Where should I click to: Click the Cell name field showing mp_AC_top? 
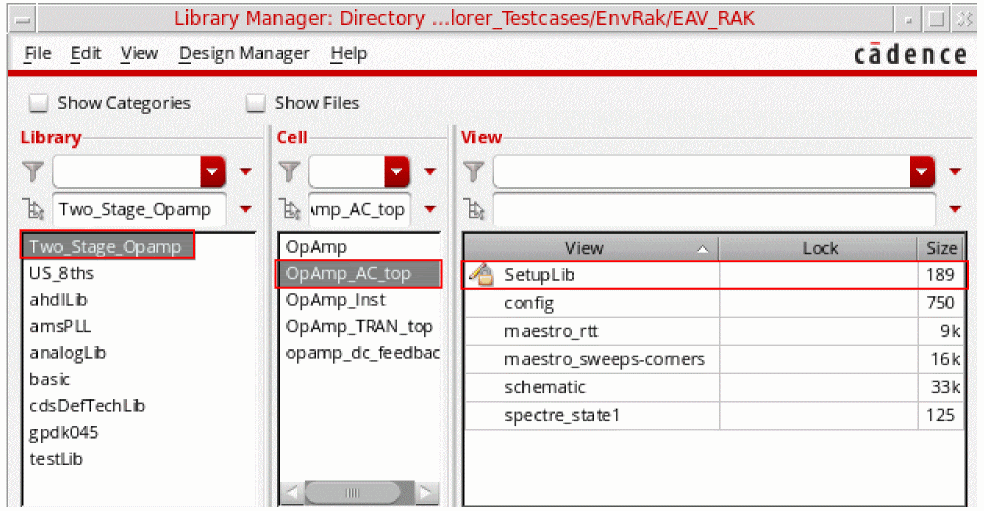(x=359, y=209)
